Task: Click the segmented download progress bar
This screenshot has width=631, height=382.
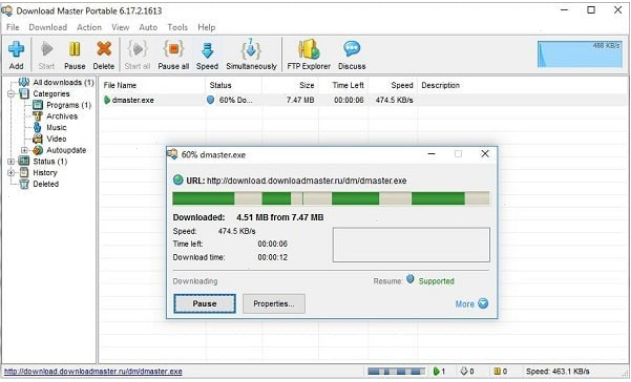Action: [331, 199]
